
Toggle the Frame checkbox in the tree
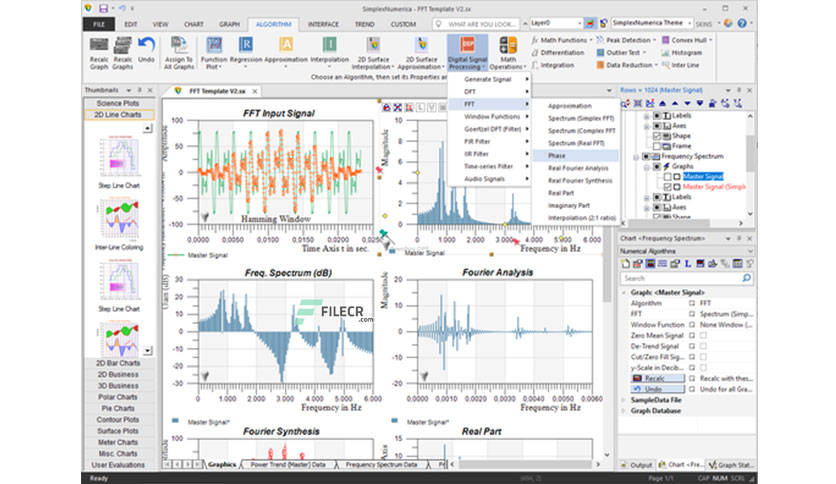tap(657, 146)
